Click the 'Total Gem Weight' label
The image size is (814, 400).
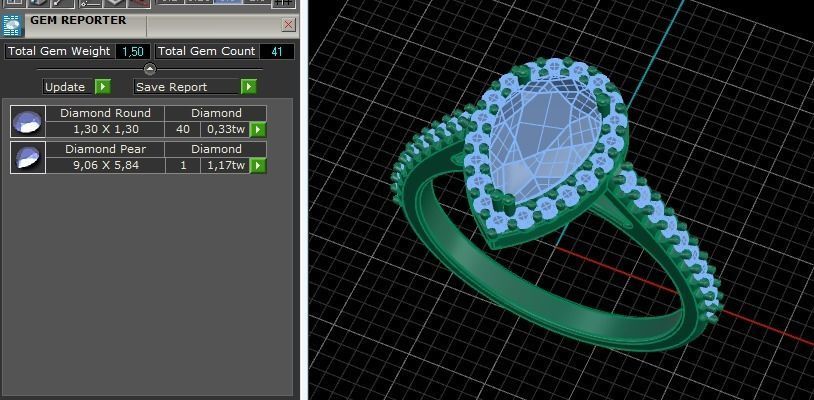(x=59, y=51)
